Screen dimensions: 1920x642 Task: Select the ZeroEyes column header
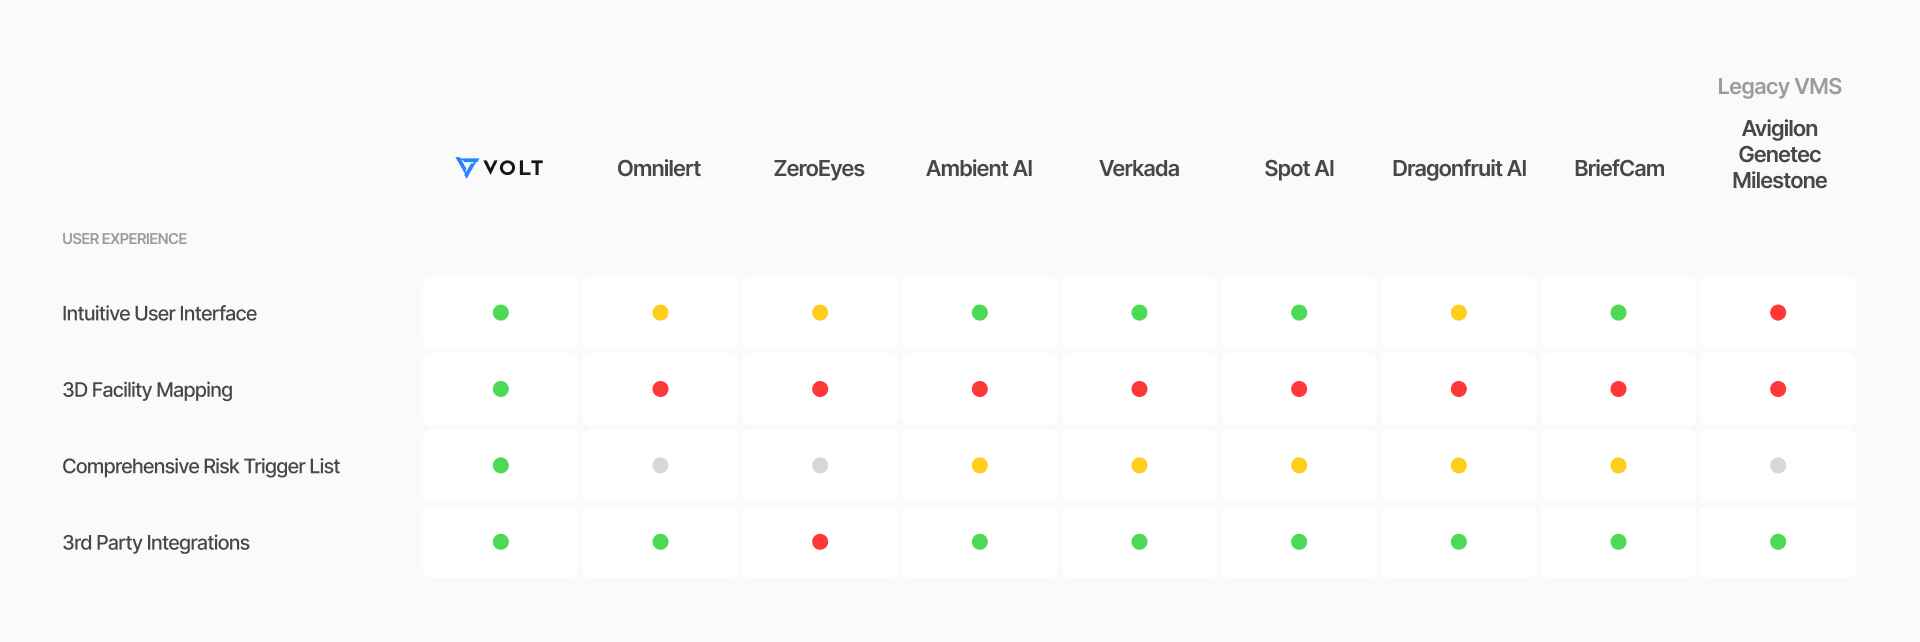pyautogui.click(x=819, y=169)
